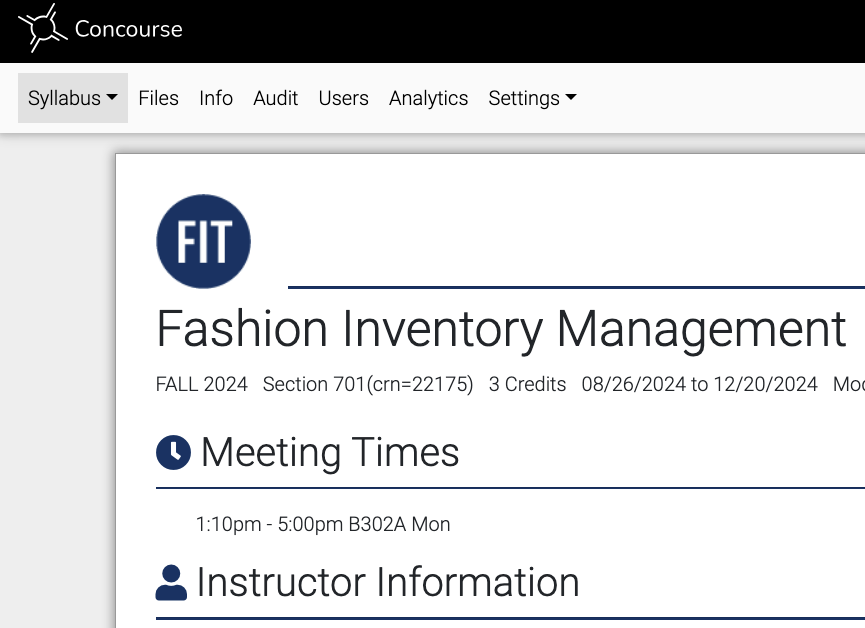Click the Concourse brand name text

point(128,29)
